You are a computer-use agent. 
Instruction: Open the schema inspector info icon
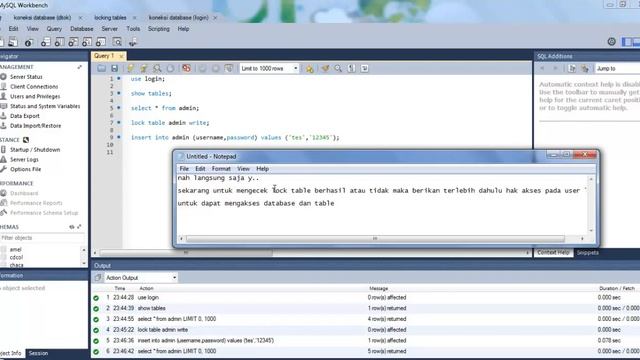click(x=29, y=42)
